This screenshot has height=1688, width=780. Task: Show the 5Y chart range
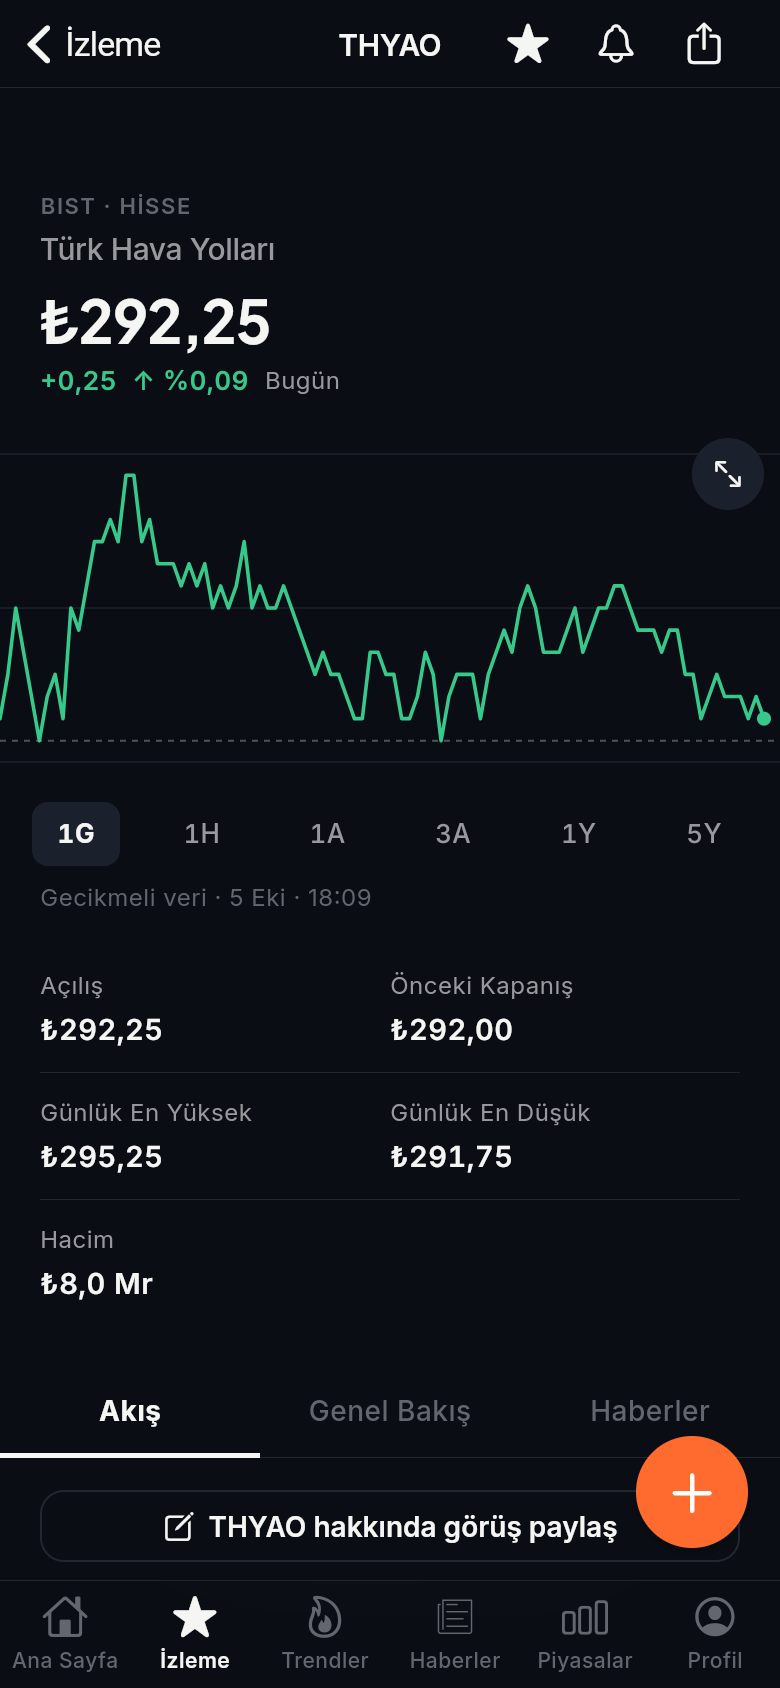pos(704,834)
